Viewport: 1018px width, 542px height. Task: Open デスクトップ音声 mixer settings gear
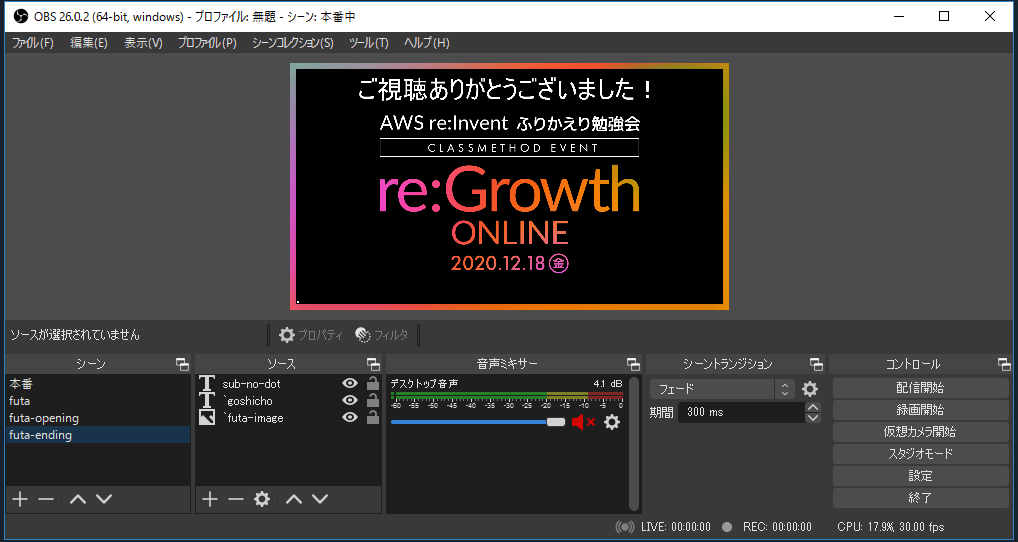(x=612, y=423)
